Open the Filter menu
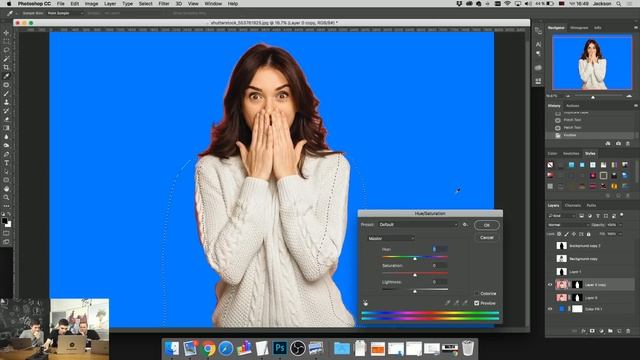The height and width of the screenshot is (360, 640). (164, 4)
